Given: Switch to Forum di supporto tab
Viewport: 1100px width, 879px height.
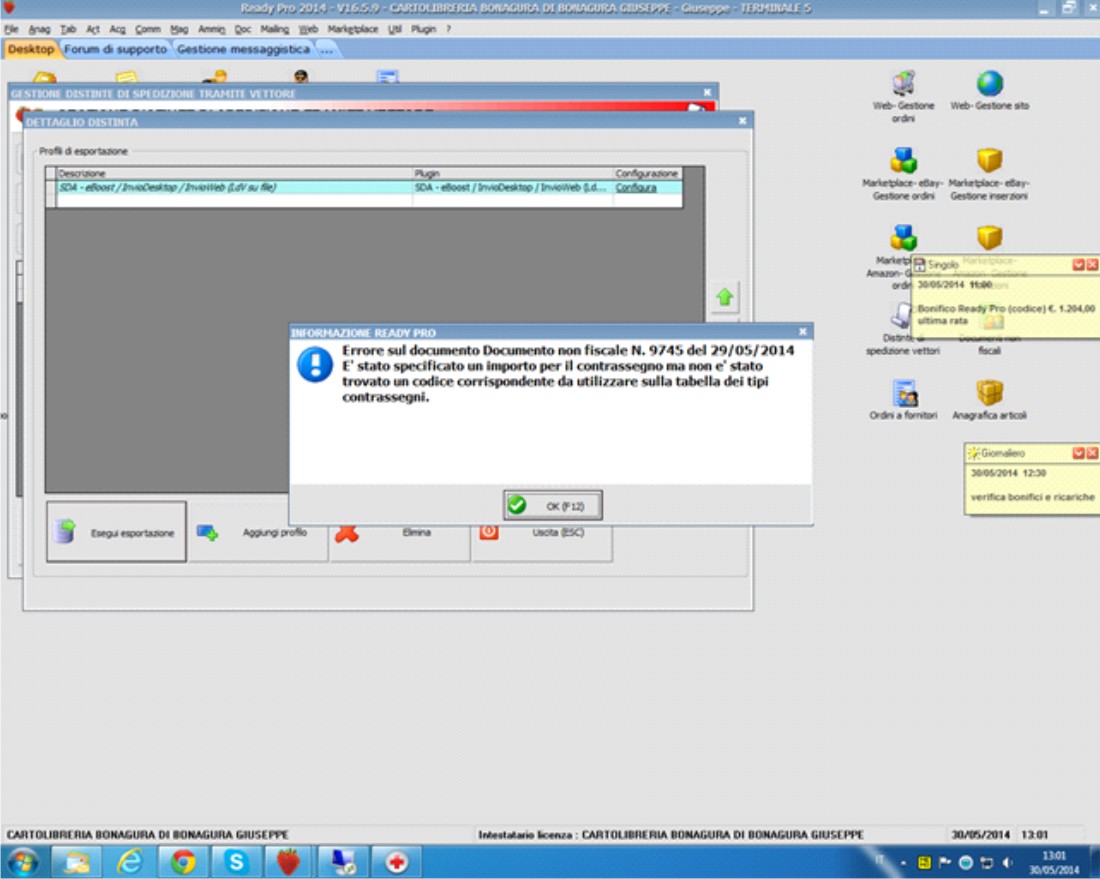Looking at the screenshot, I should (116, 49).
